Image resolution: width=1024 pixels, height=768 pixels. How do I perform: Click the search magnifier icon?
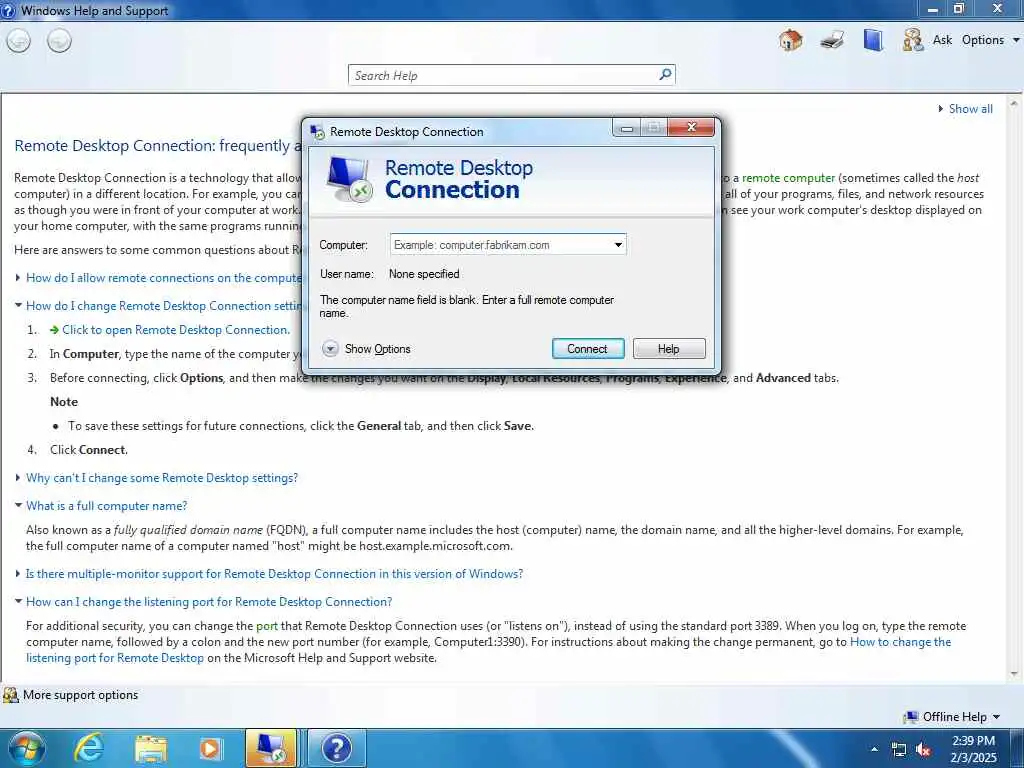(665, 74)
